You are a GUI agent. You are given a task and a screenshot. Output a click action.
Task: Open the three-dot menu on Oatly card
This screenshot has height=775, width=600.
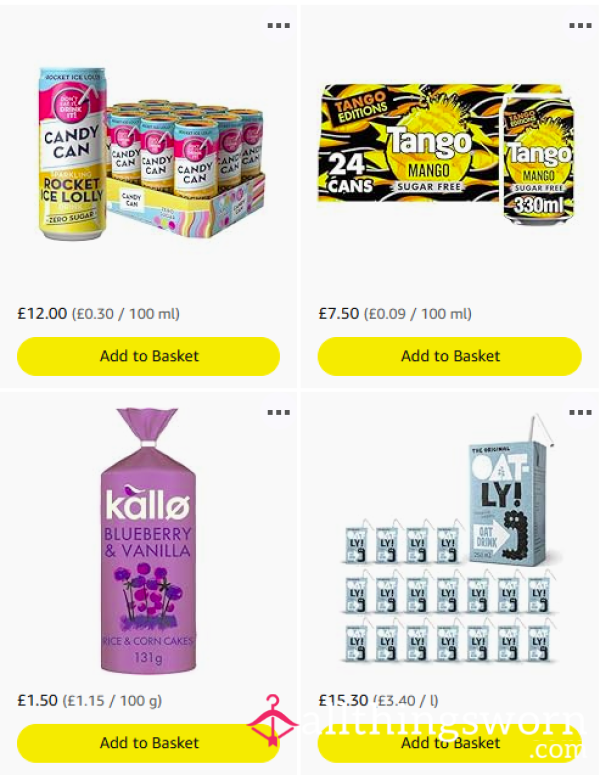pyautogui.click(x=580, y=412)
